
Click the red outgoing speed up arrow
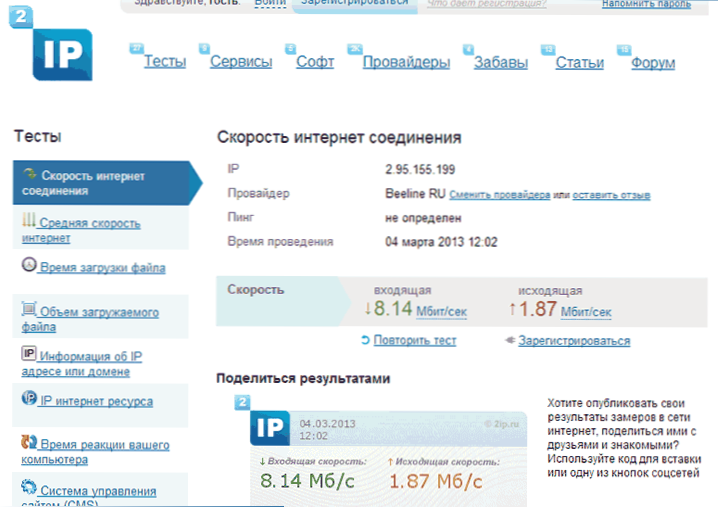(x=512, y=309)
